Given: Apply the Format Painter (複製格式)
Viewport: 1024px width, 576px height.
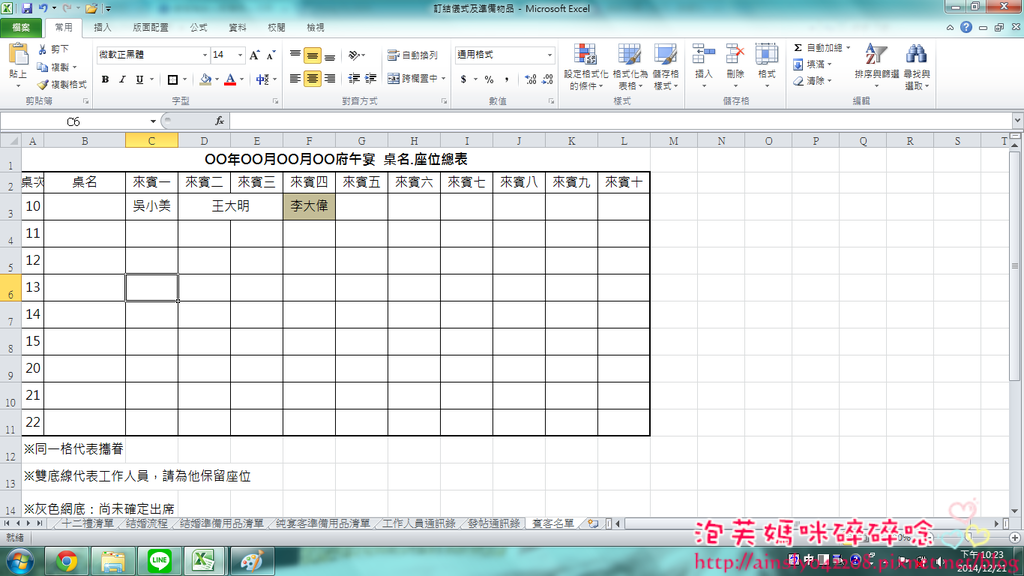Looking at the screenshot, I should coord(63,83).
